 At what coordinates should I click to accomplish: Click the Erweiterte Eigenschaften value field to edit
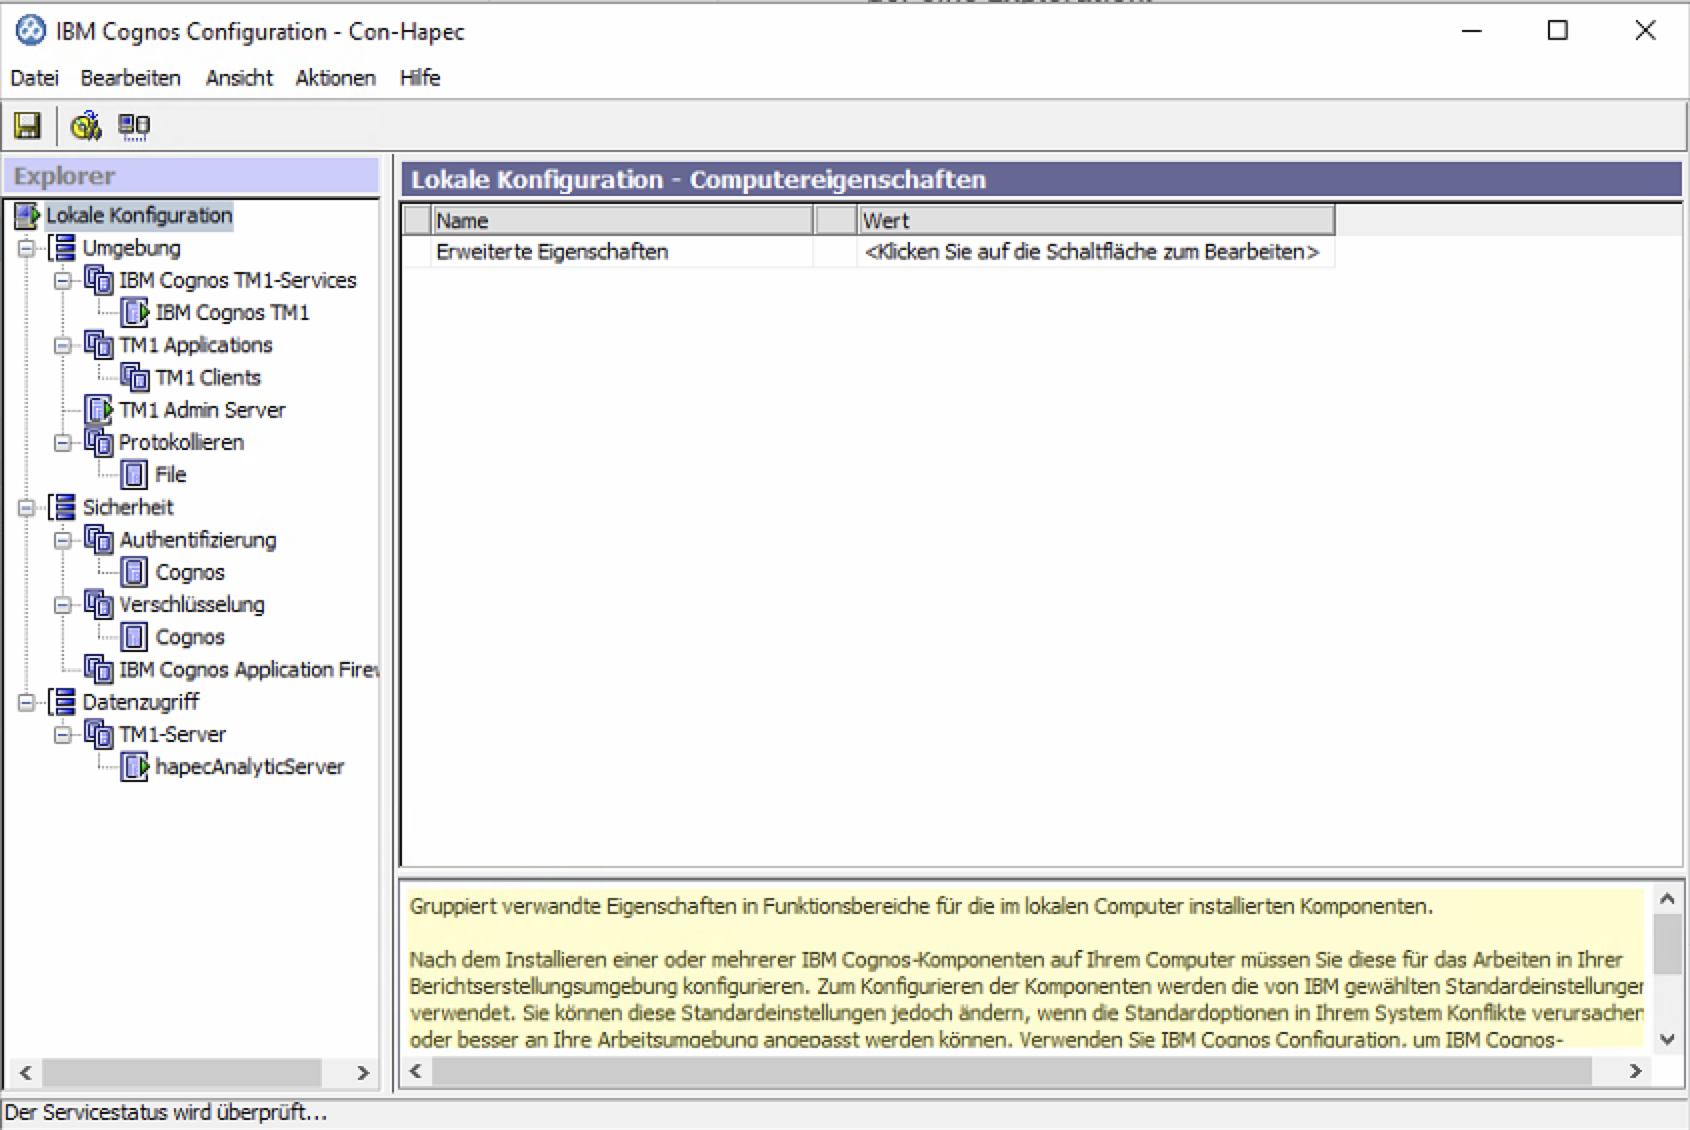[x=1092, y=252]
